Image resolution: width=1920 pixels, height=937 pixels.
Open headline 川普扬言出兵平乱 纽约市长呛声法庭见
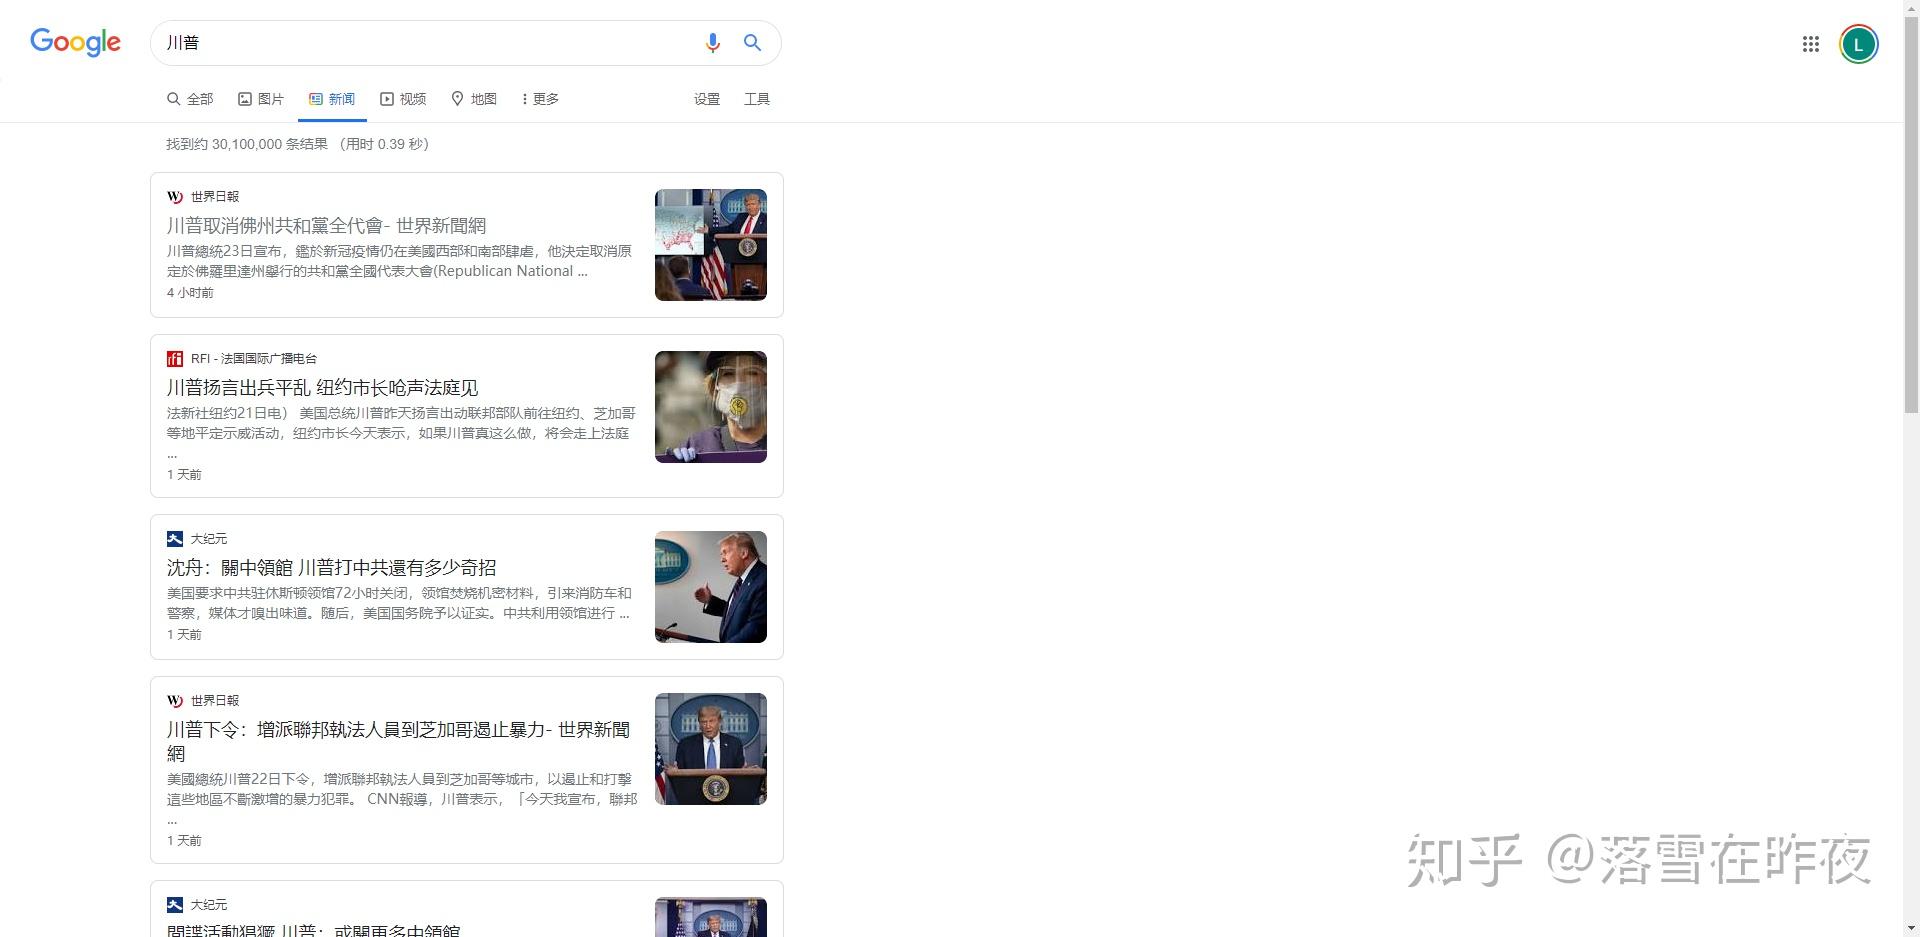coord(322,388)
